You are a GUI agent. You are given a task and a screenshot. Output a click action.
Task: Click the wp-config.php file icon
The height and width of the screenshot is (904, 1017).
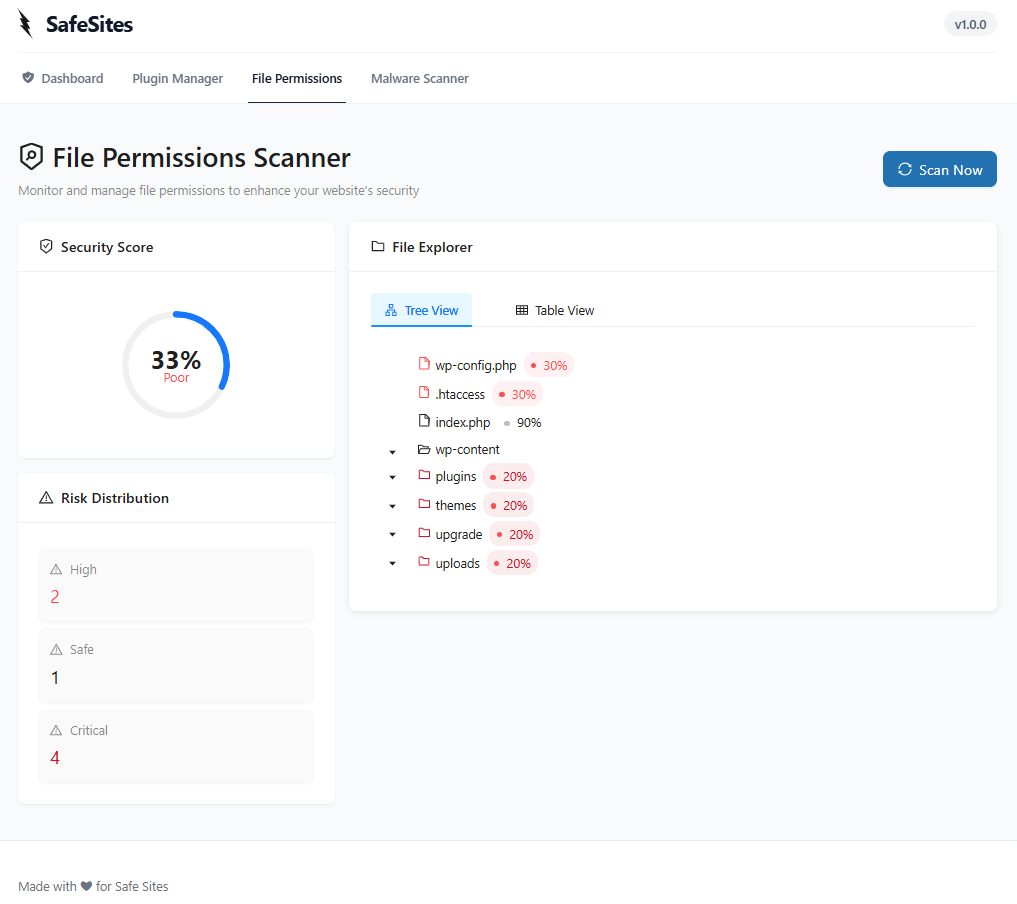(423, 365)
